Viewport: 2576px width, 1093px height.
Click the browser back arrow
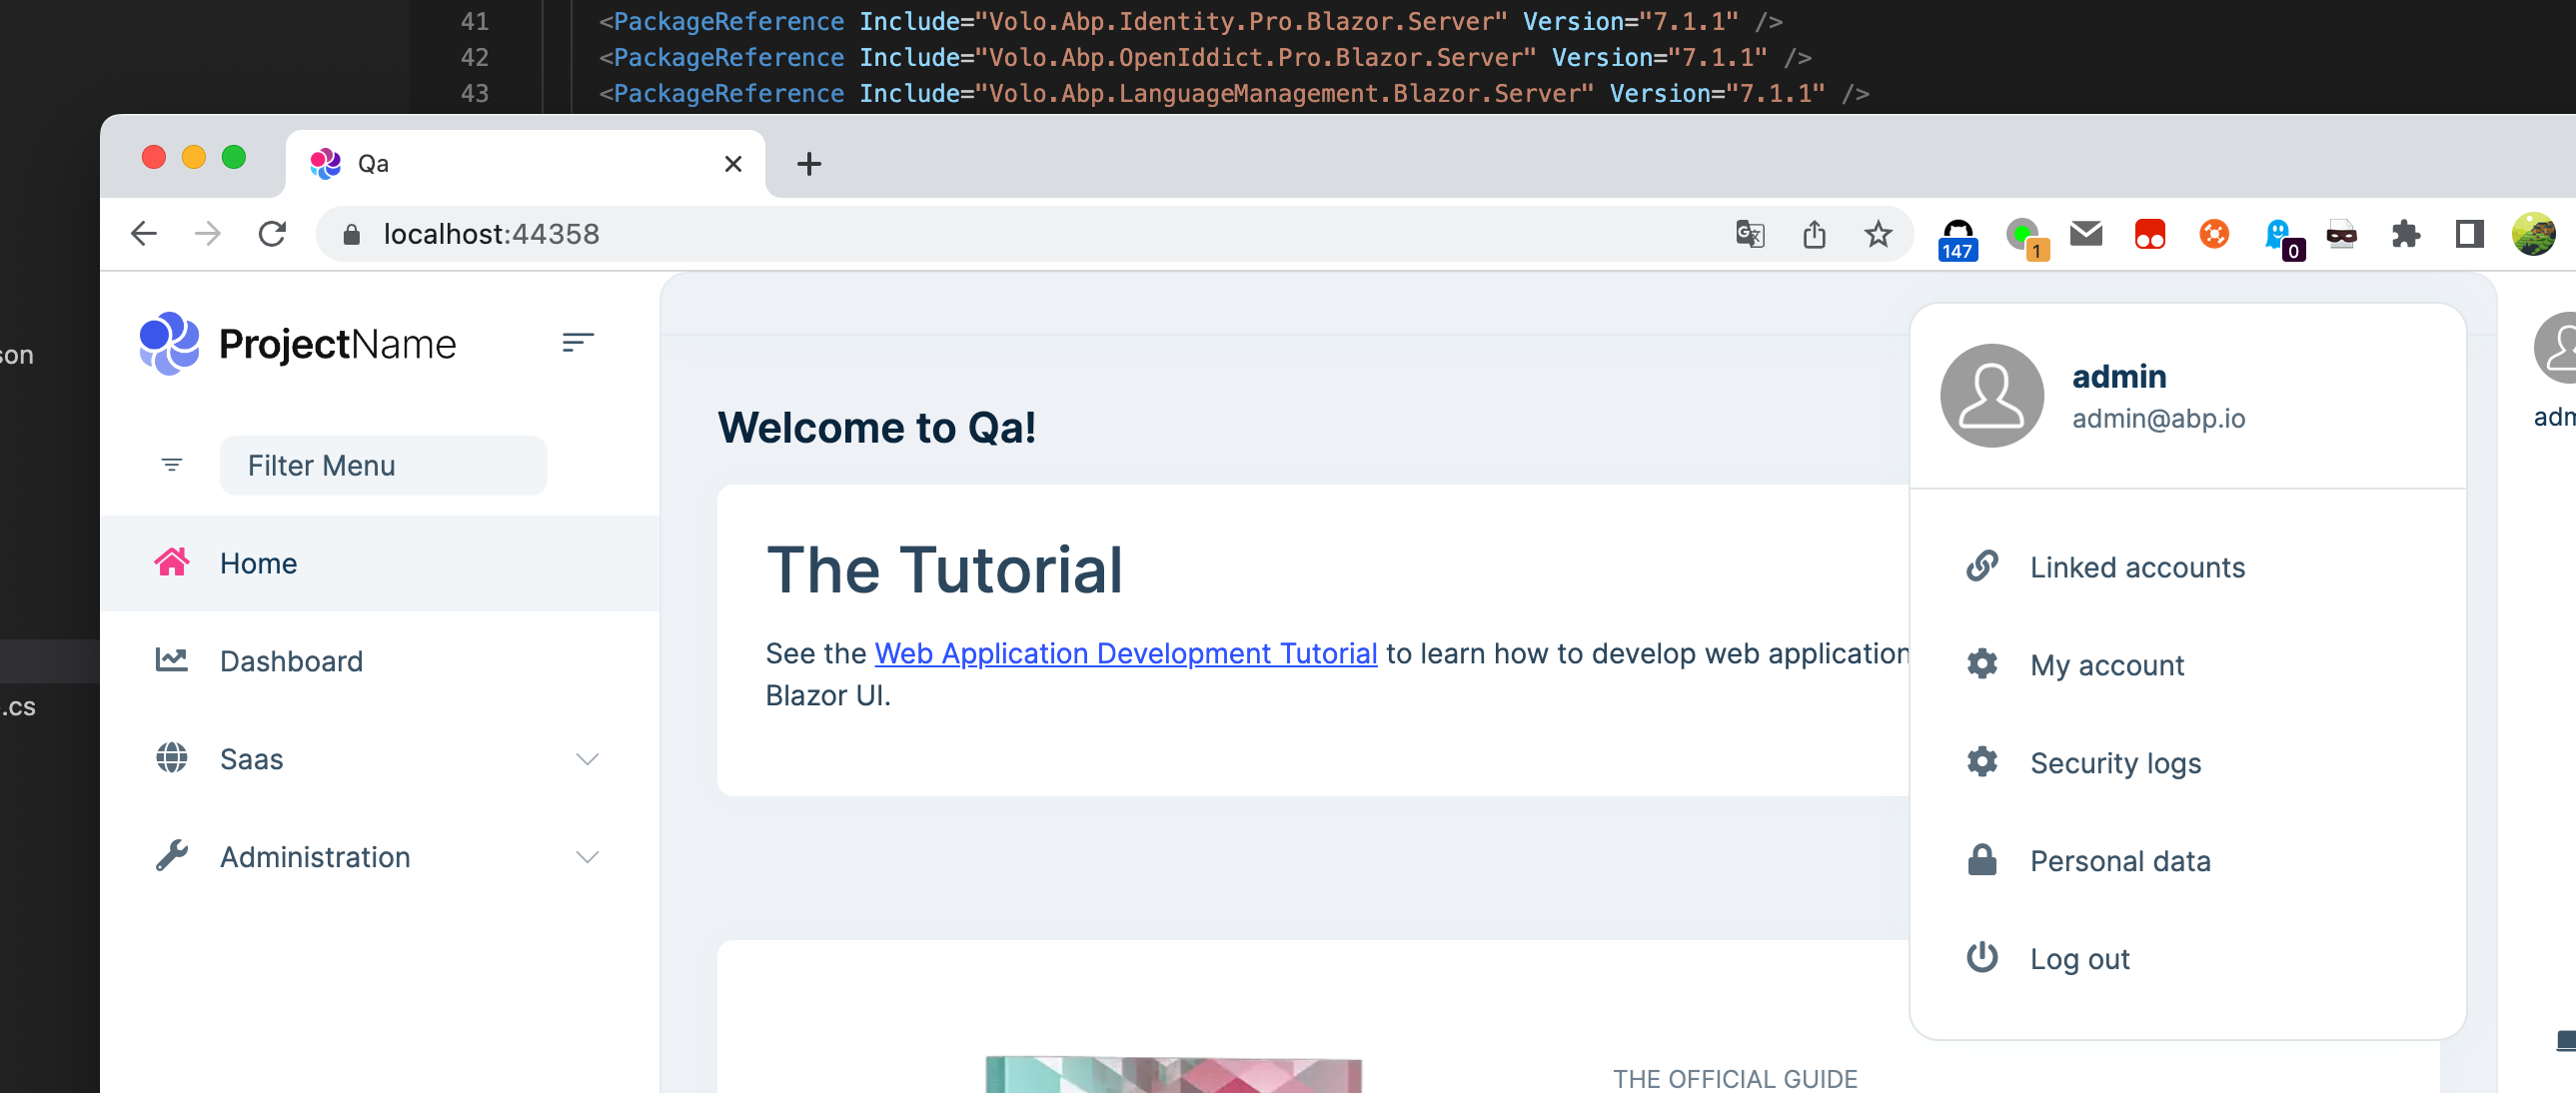144,234
